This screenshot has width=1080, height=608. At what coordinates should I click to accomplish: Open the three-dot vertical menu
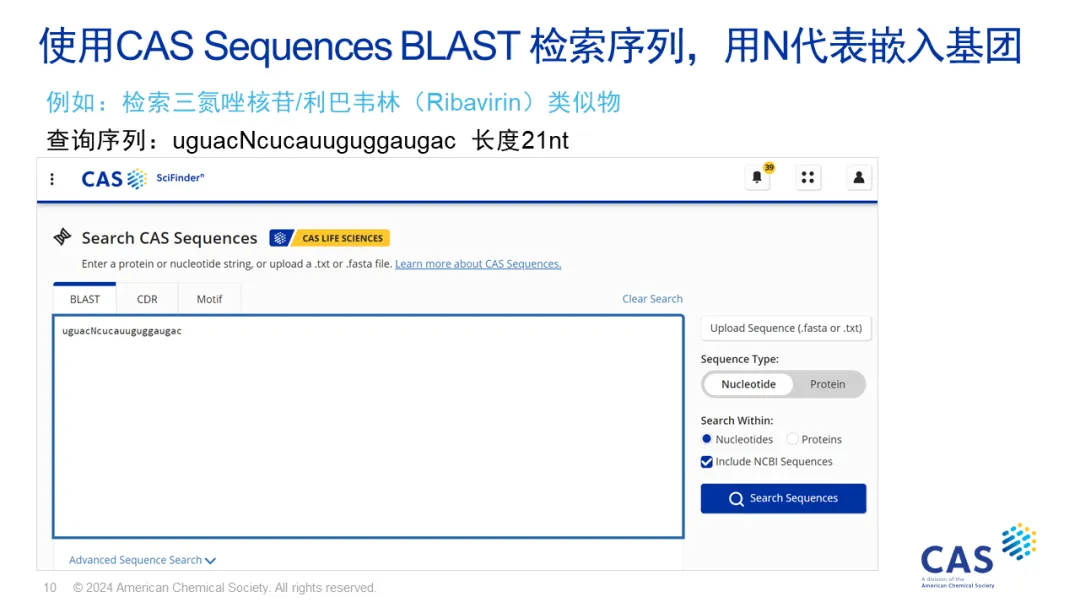click(52, 179)
